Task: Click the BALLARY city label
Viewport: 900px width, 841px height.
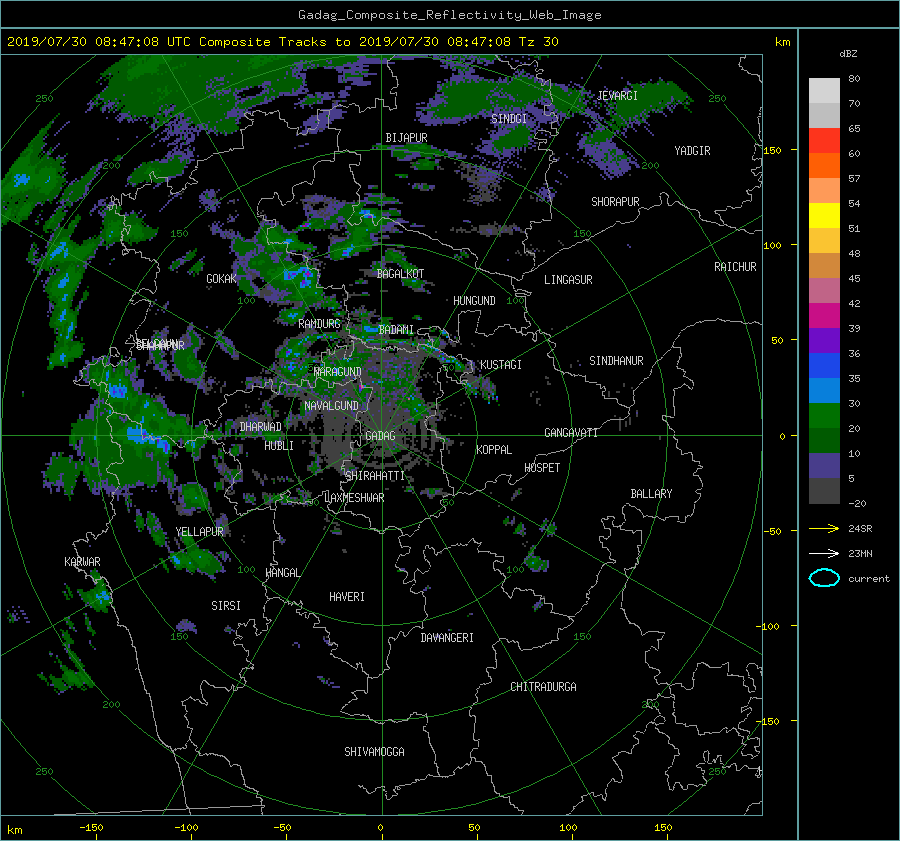Action: [x=651, y=494]
